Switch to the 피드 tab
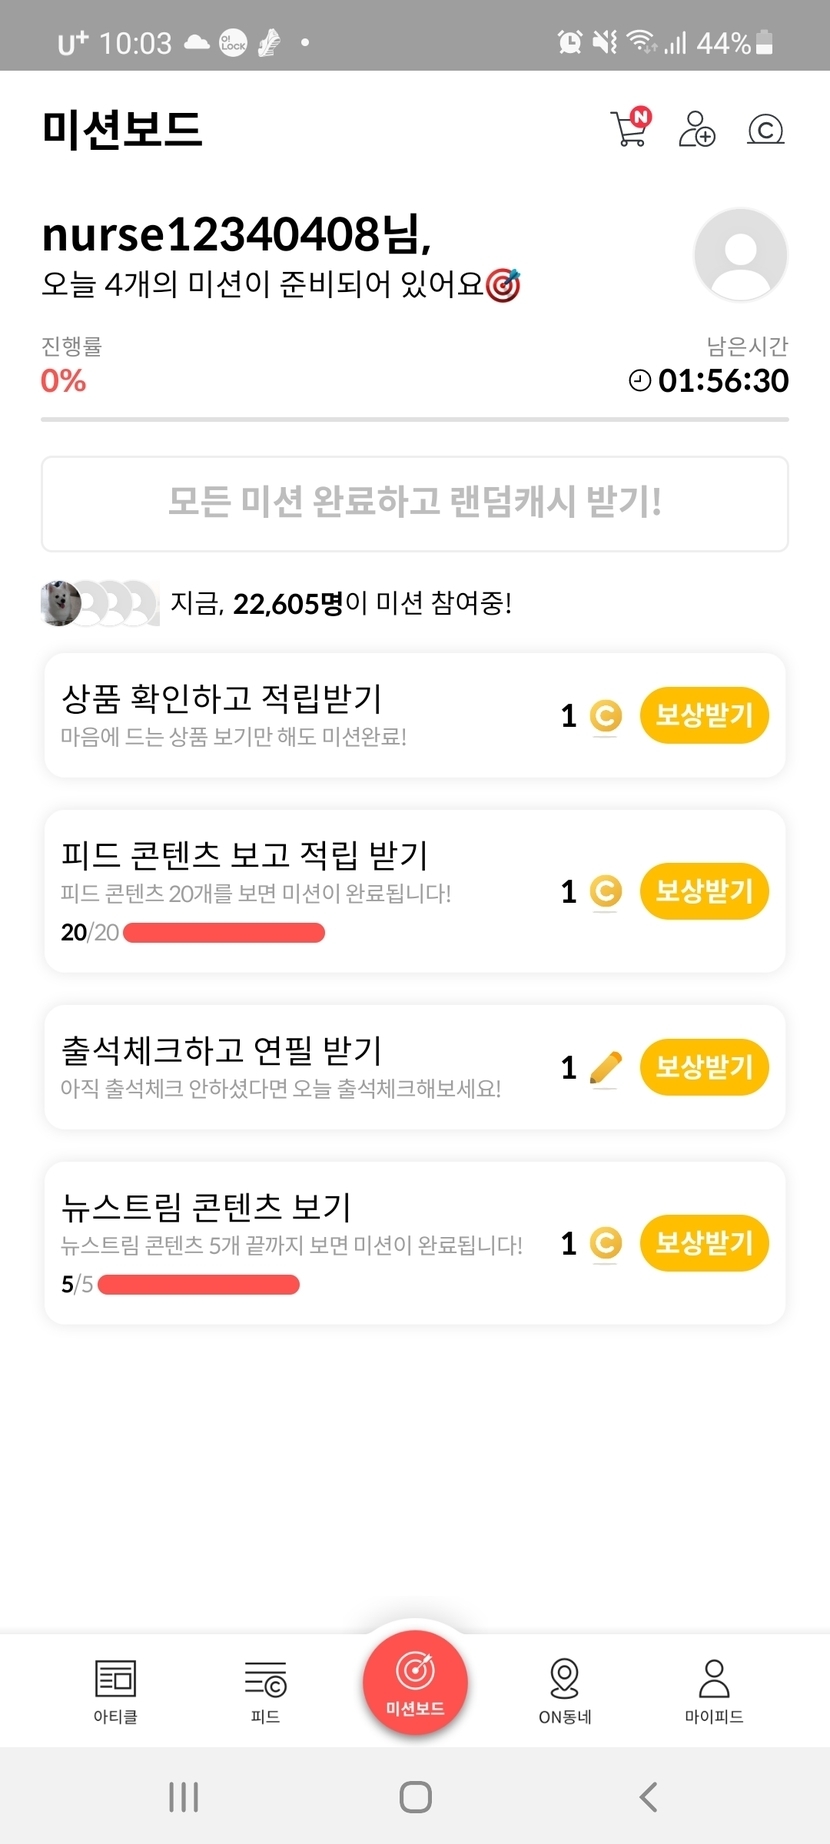Screen dimensions: 830x1844 coord(265,1691)
